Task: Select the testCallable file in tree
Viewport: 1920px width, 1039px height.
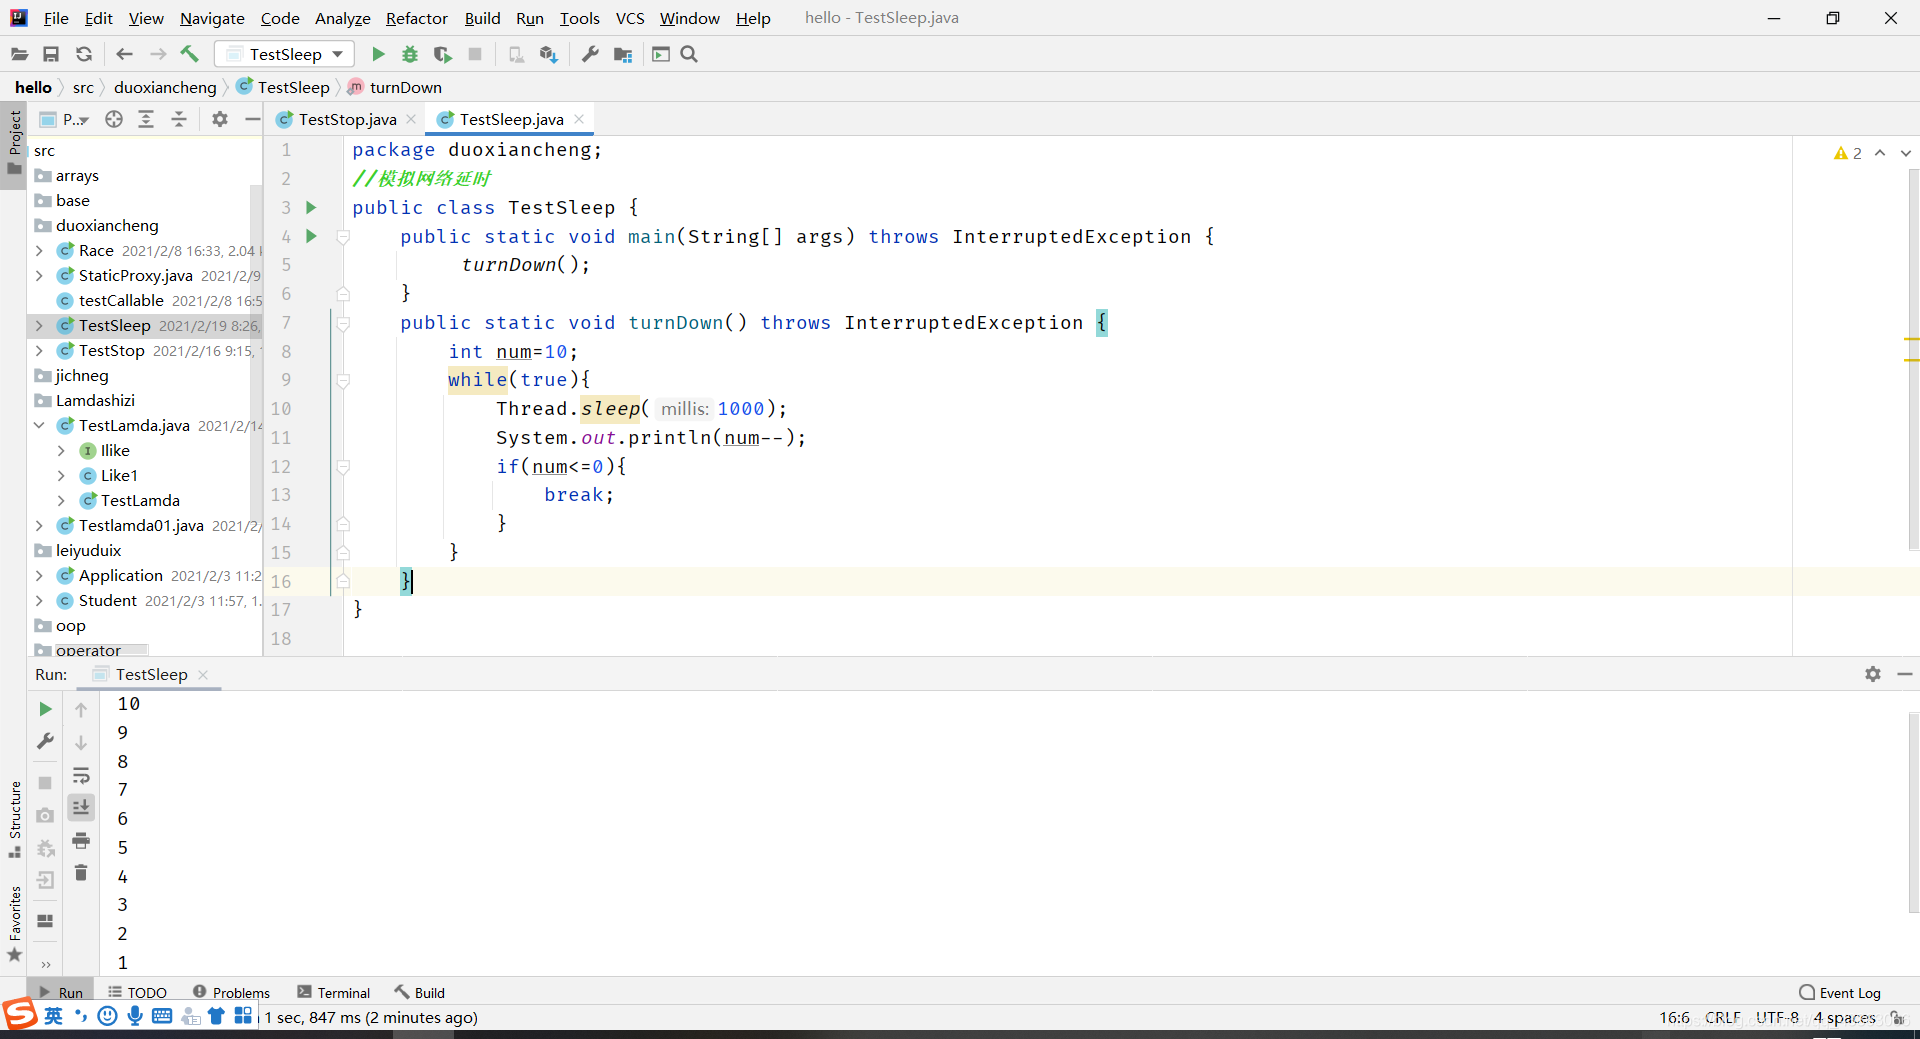Action: (x=121, y=300)
